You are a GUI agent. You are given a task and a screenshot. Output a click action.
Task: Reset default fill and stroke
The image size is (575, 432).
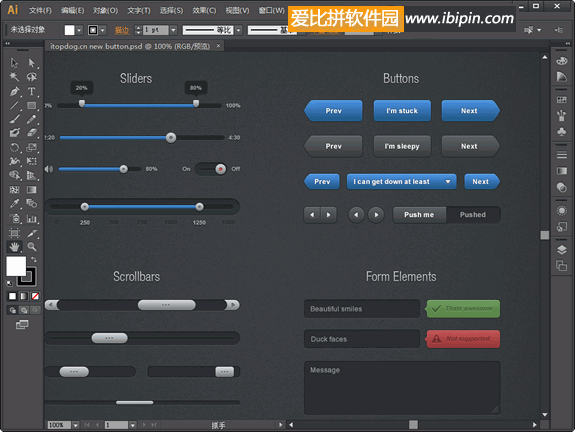point(9,283)
